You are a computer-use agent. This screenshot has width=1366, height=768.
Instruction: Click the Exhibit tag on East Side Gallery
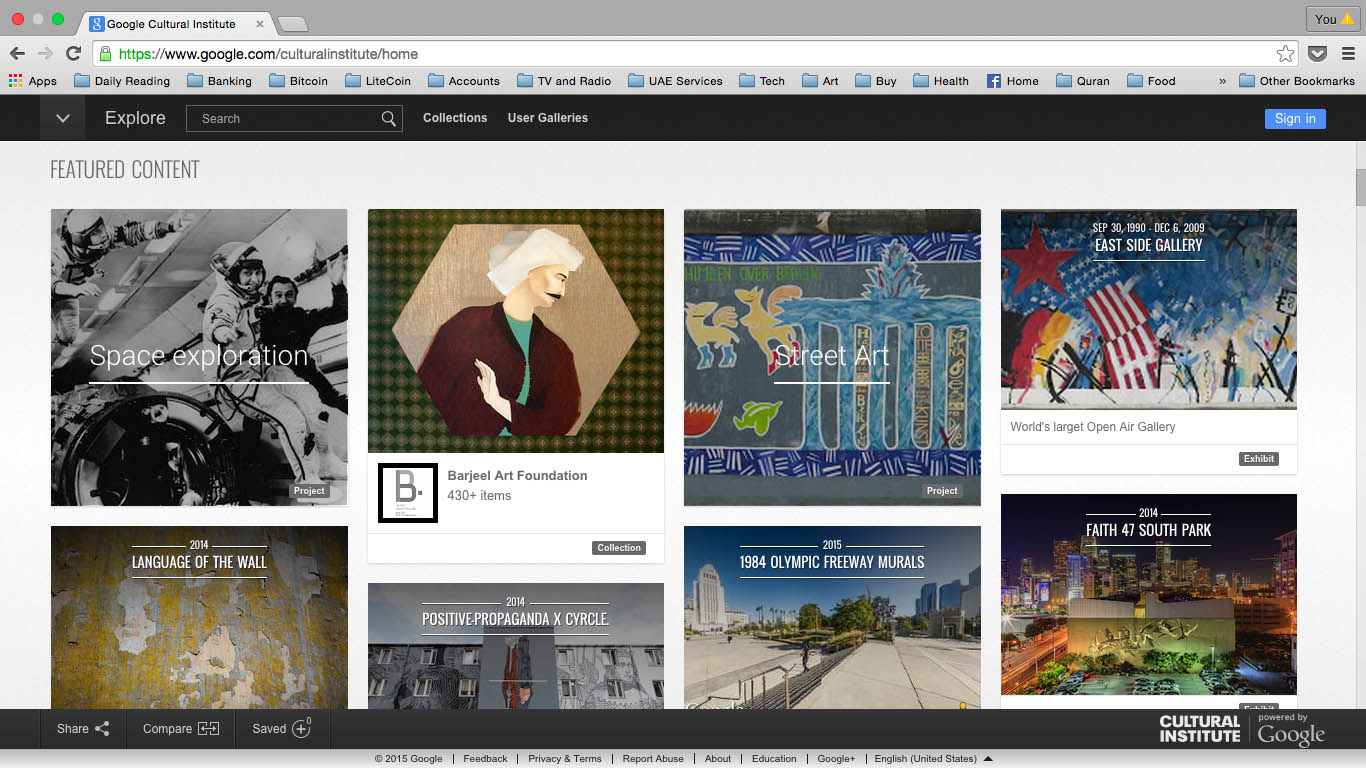pos(1259,459)
